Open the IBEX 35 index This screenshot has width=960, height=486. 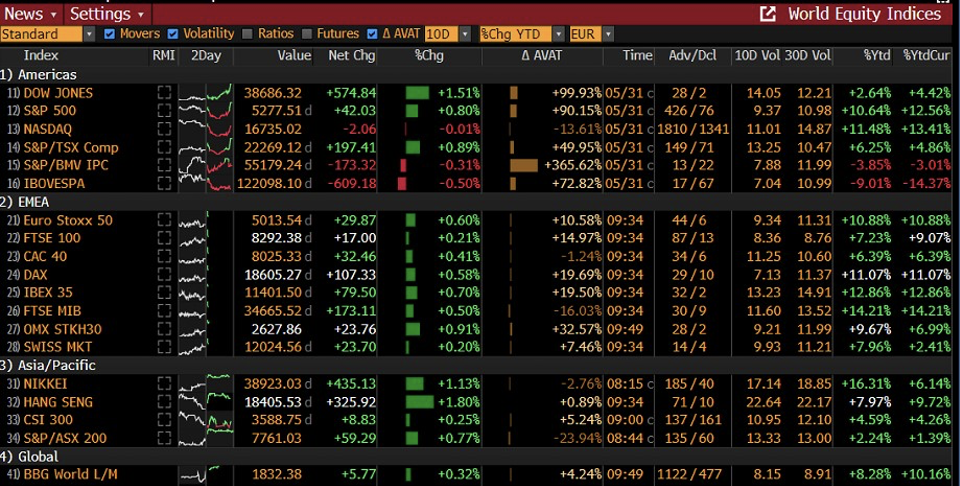[x=48, y=293]
